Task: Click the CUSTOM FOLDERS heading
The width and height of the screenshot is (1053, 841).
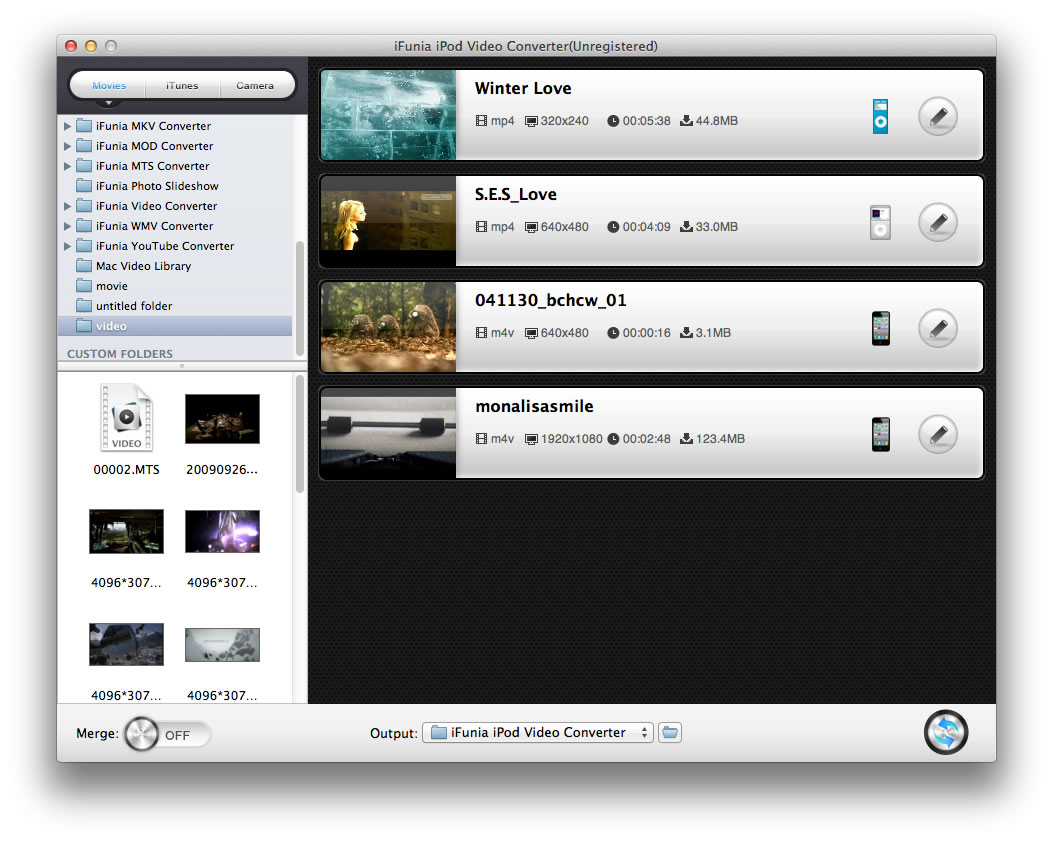Action: [x=120, y=353]
